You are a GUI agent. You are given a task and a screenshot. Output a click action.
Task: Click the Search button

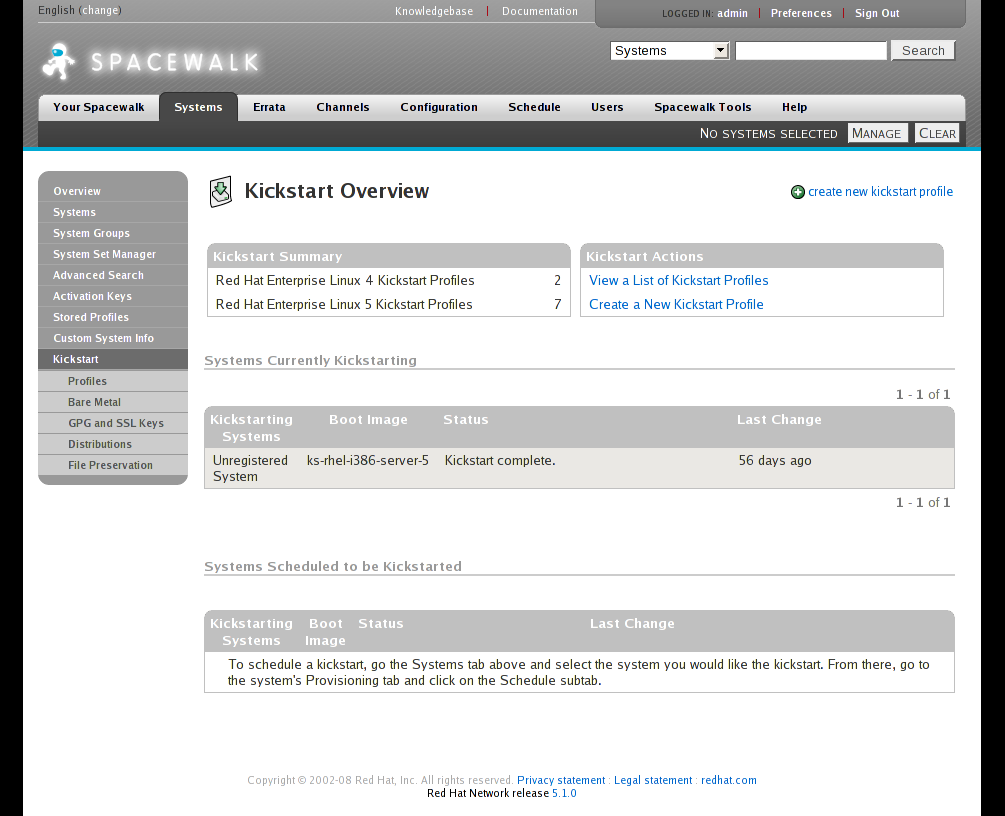click(923, 51)
